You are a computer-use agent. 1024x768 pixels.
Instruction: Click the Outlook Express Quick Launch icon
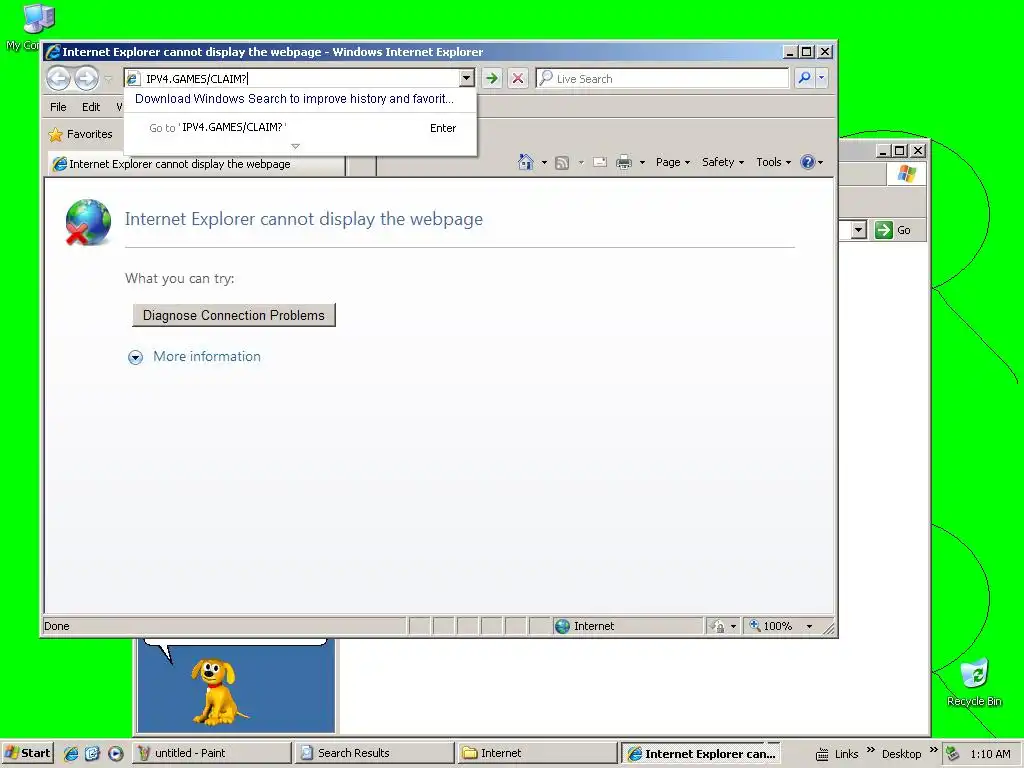93,754
